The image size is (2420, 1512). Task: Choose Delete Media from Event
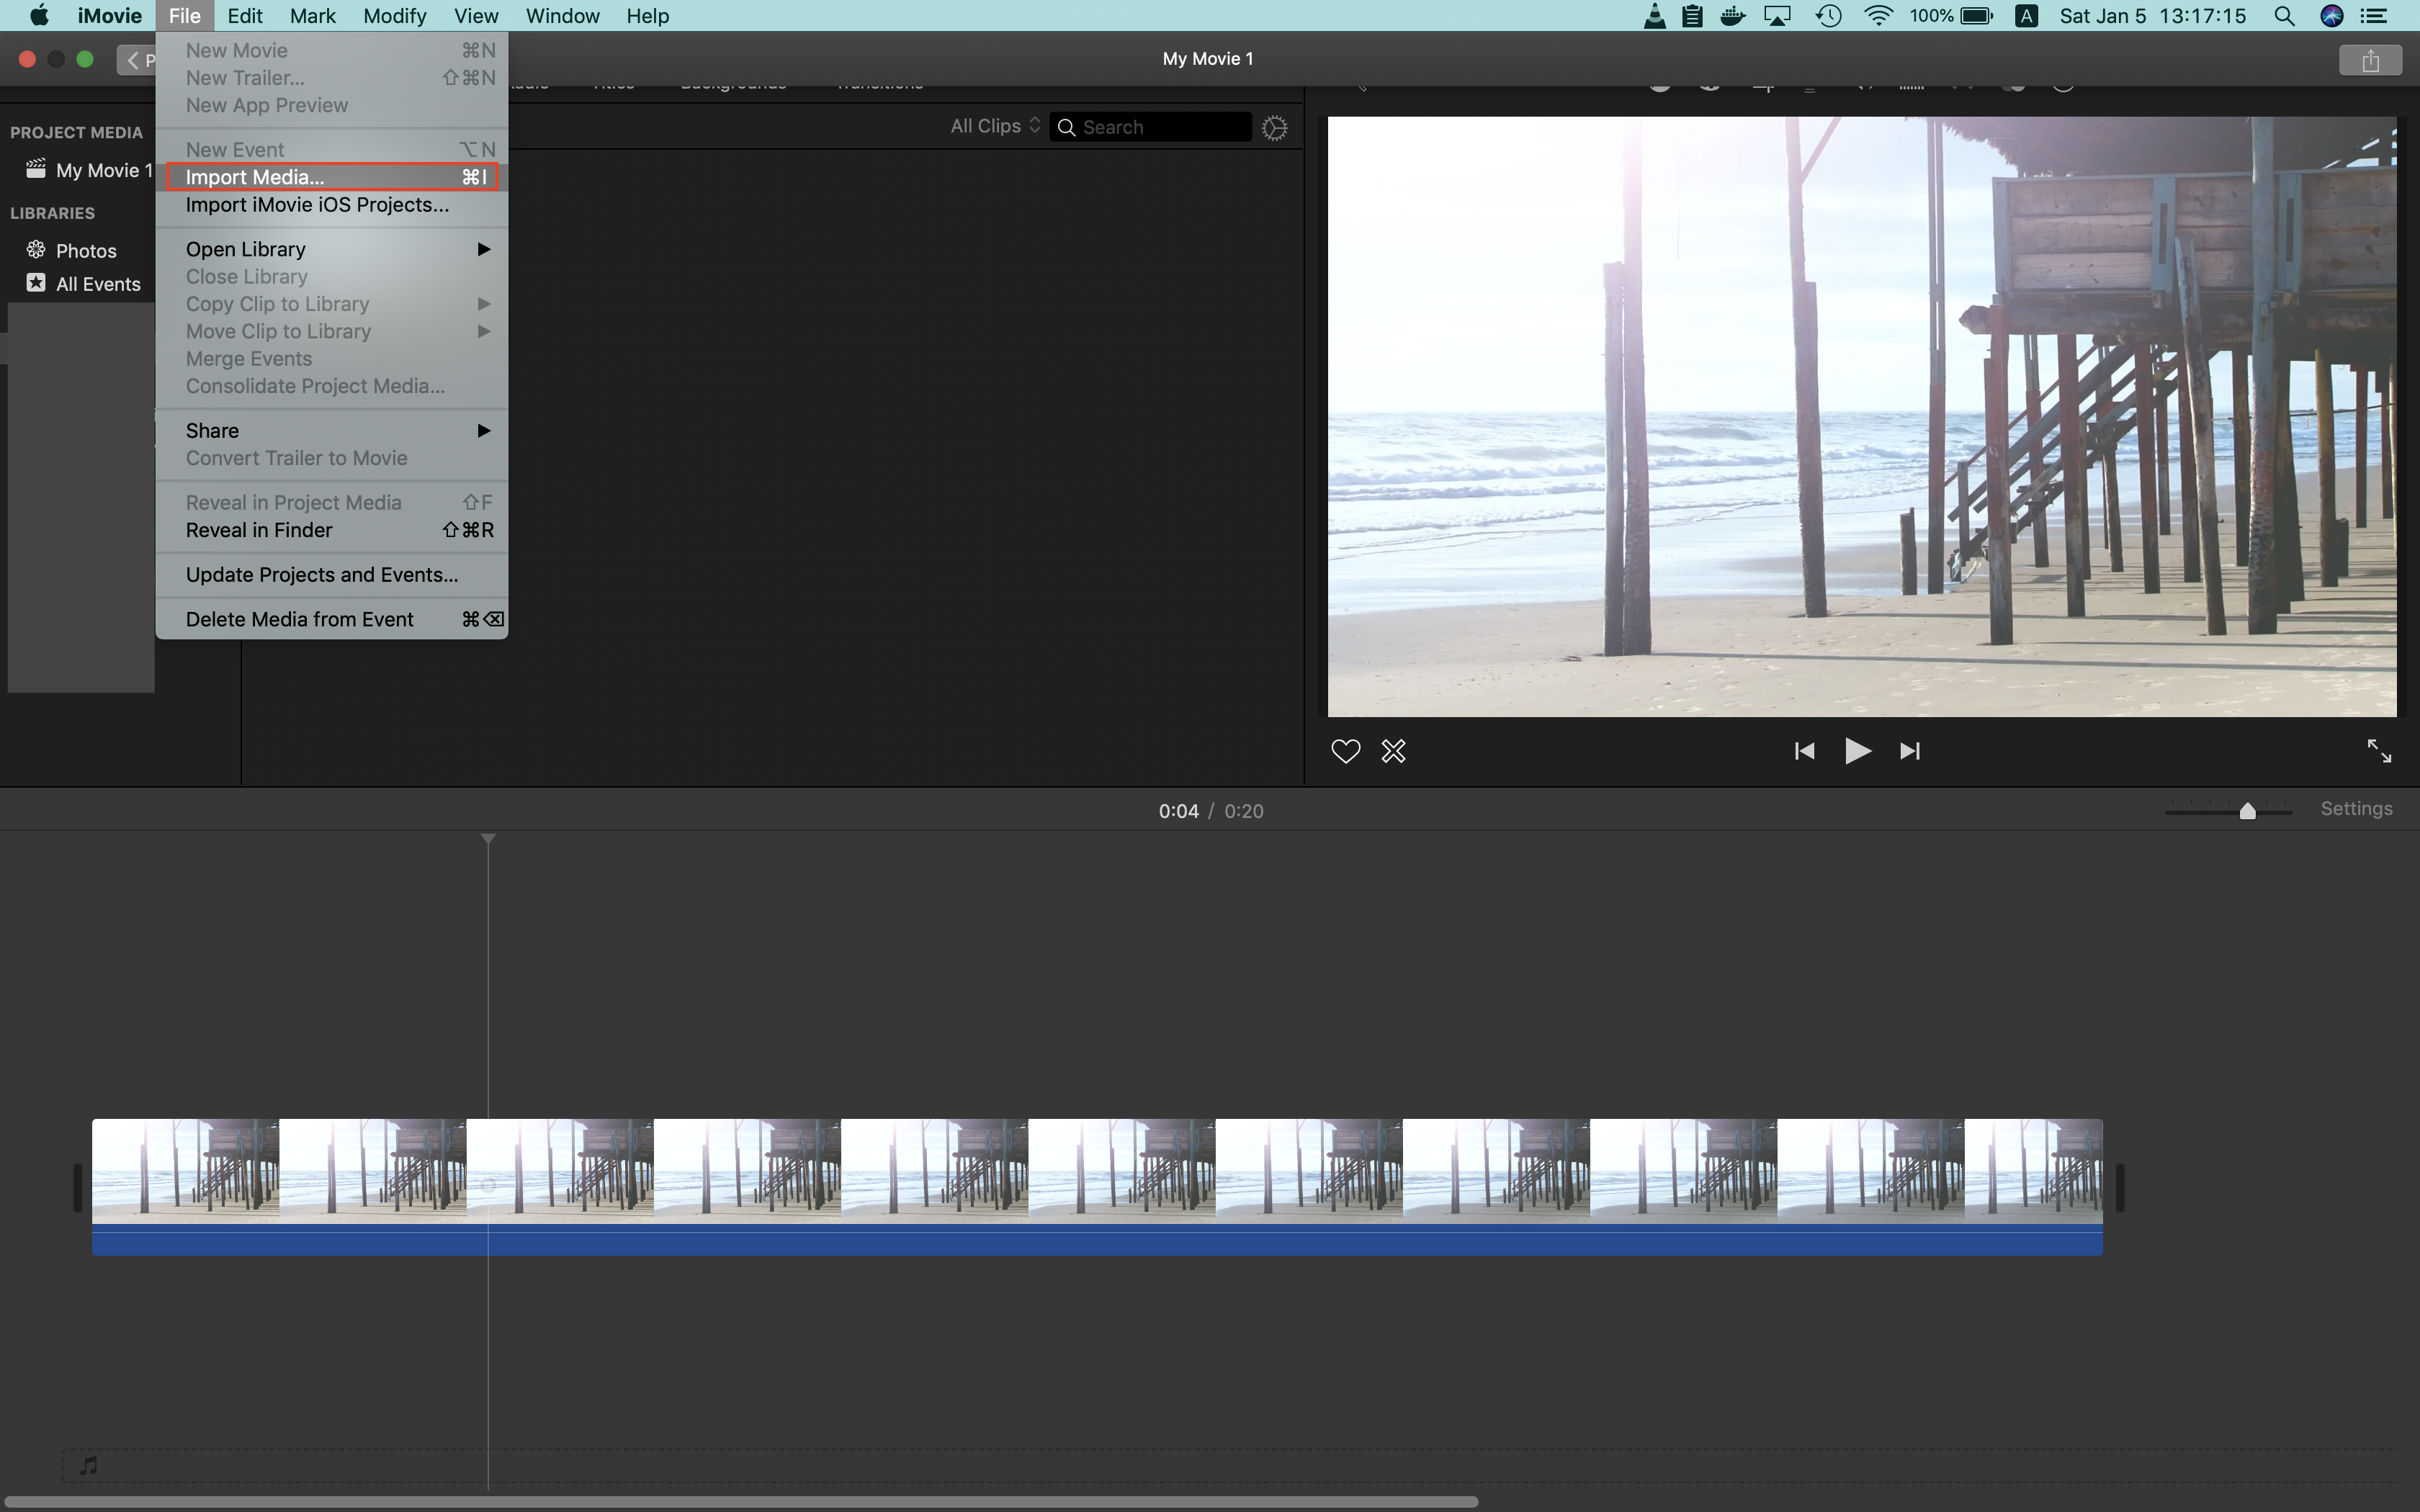[332, 619]
